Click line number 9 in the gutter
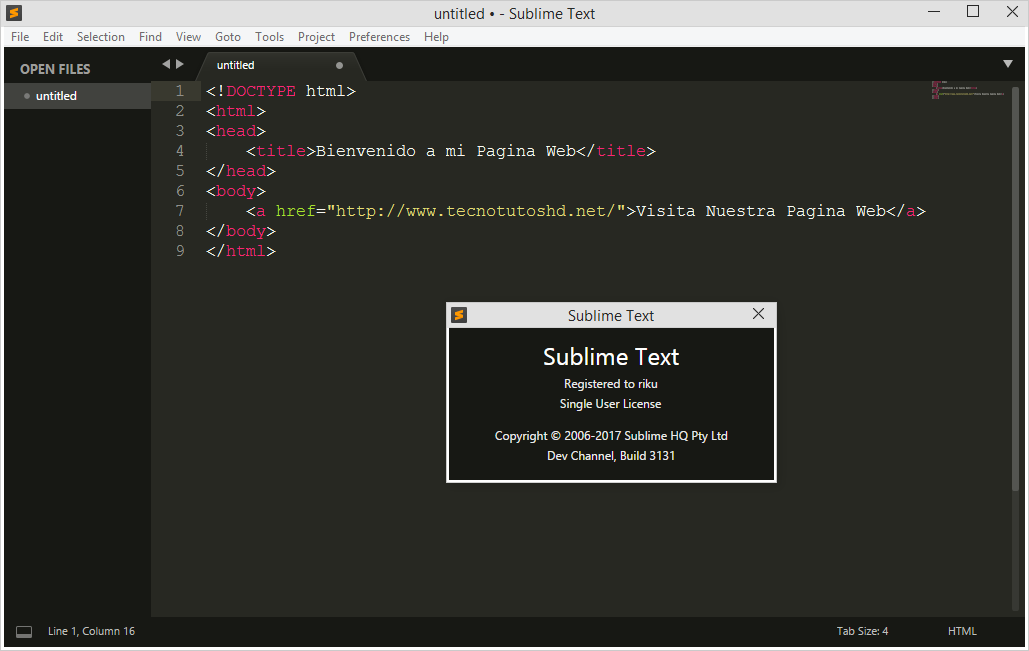The height and width of the screenshot is (651, 1029). pos(180,251)
